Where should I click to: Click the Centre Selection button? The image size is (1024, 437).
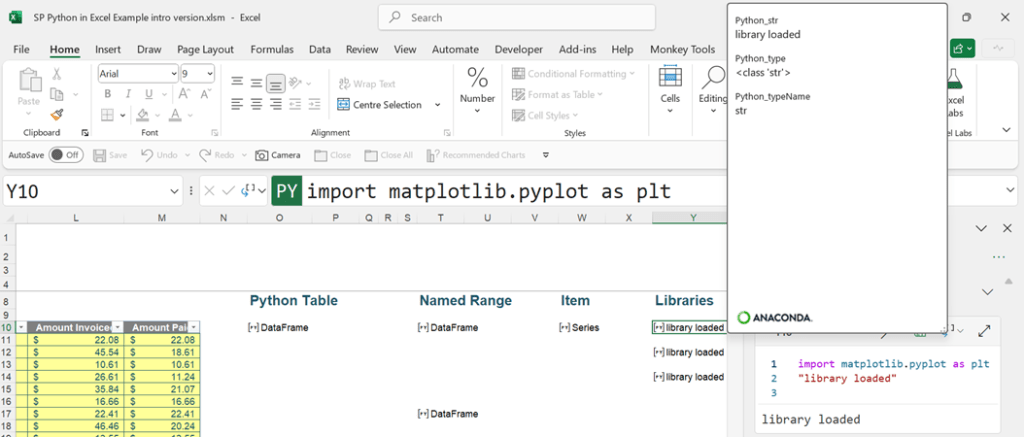[x=389, y=105]
